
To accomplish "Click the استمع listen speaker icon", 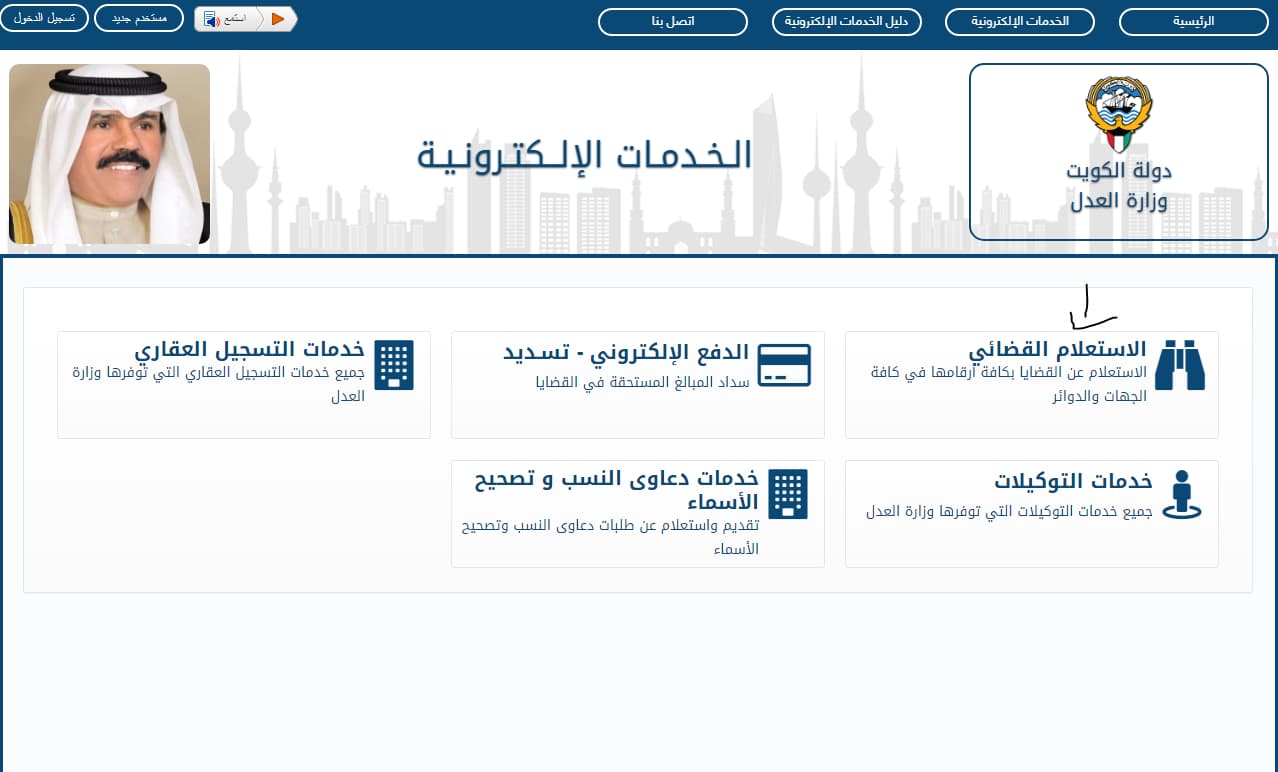I will pos(211,19).
